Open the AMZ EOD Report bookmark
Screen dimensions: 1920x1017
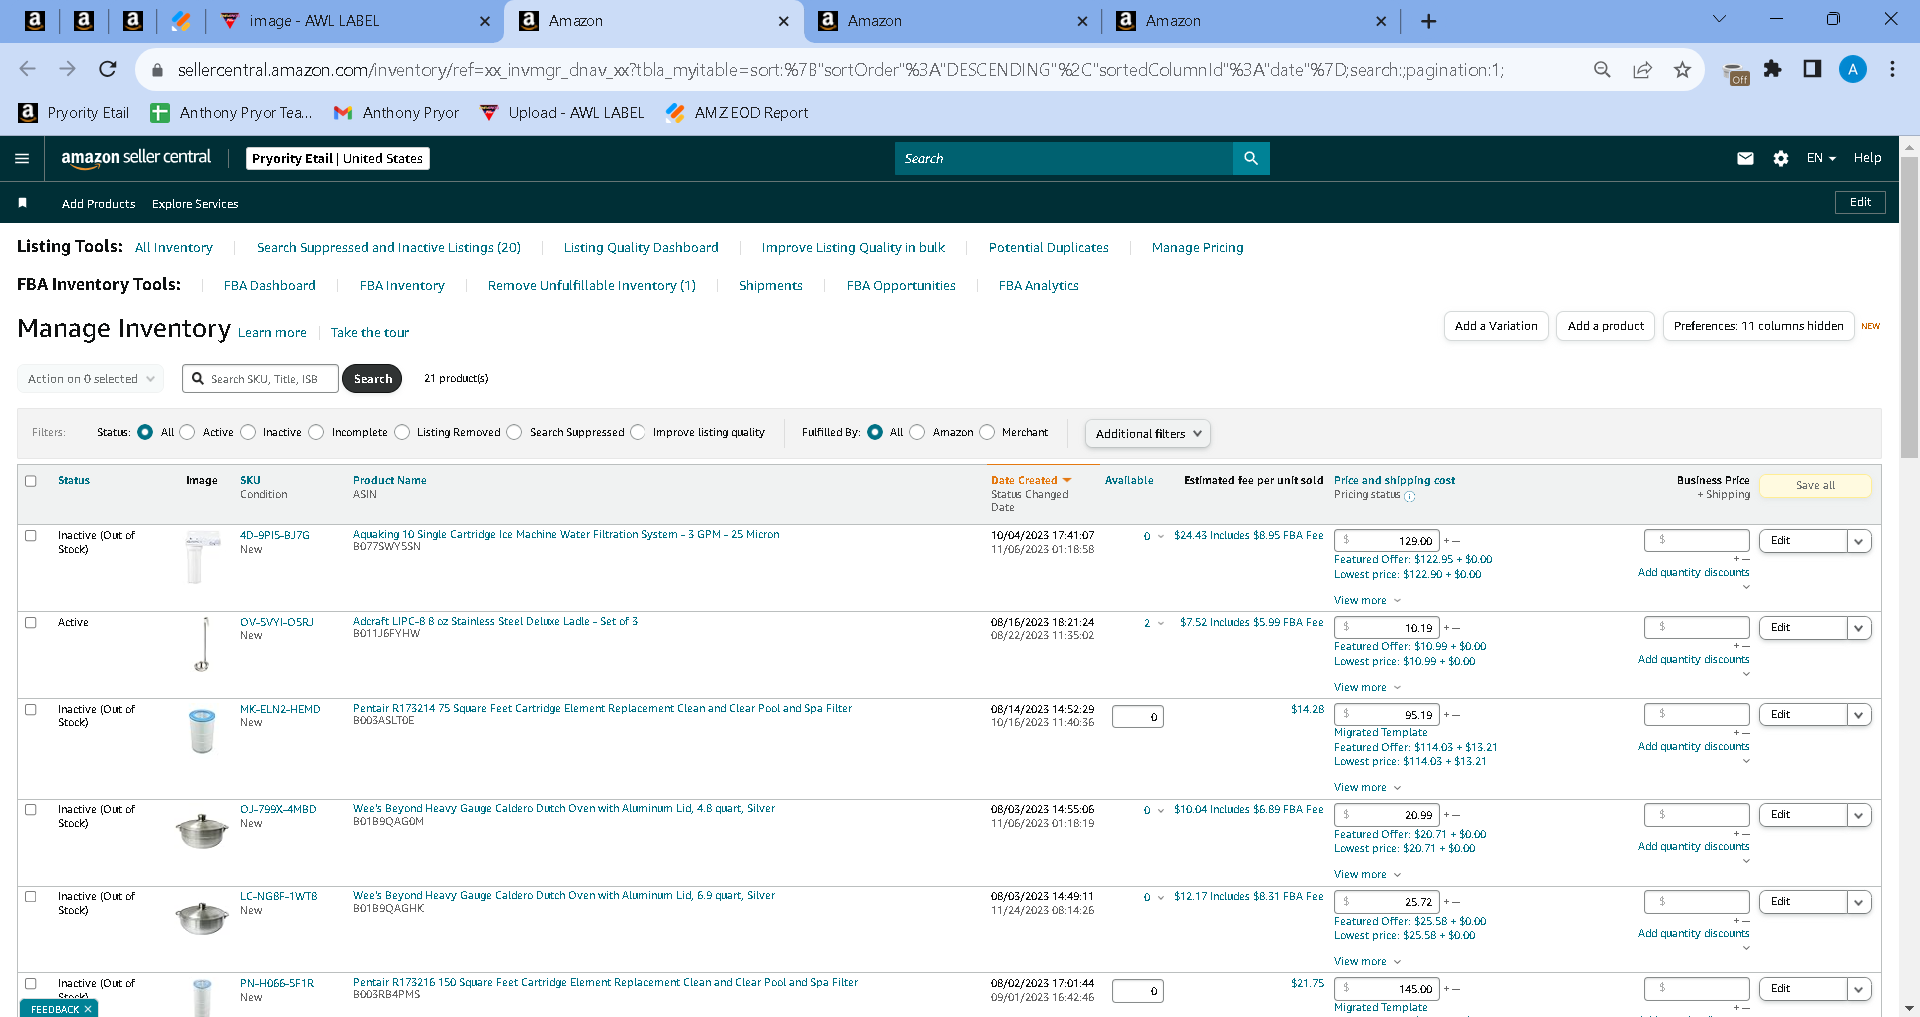pyautogui.click(x=737, y=113)
